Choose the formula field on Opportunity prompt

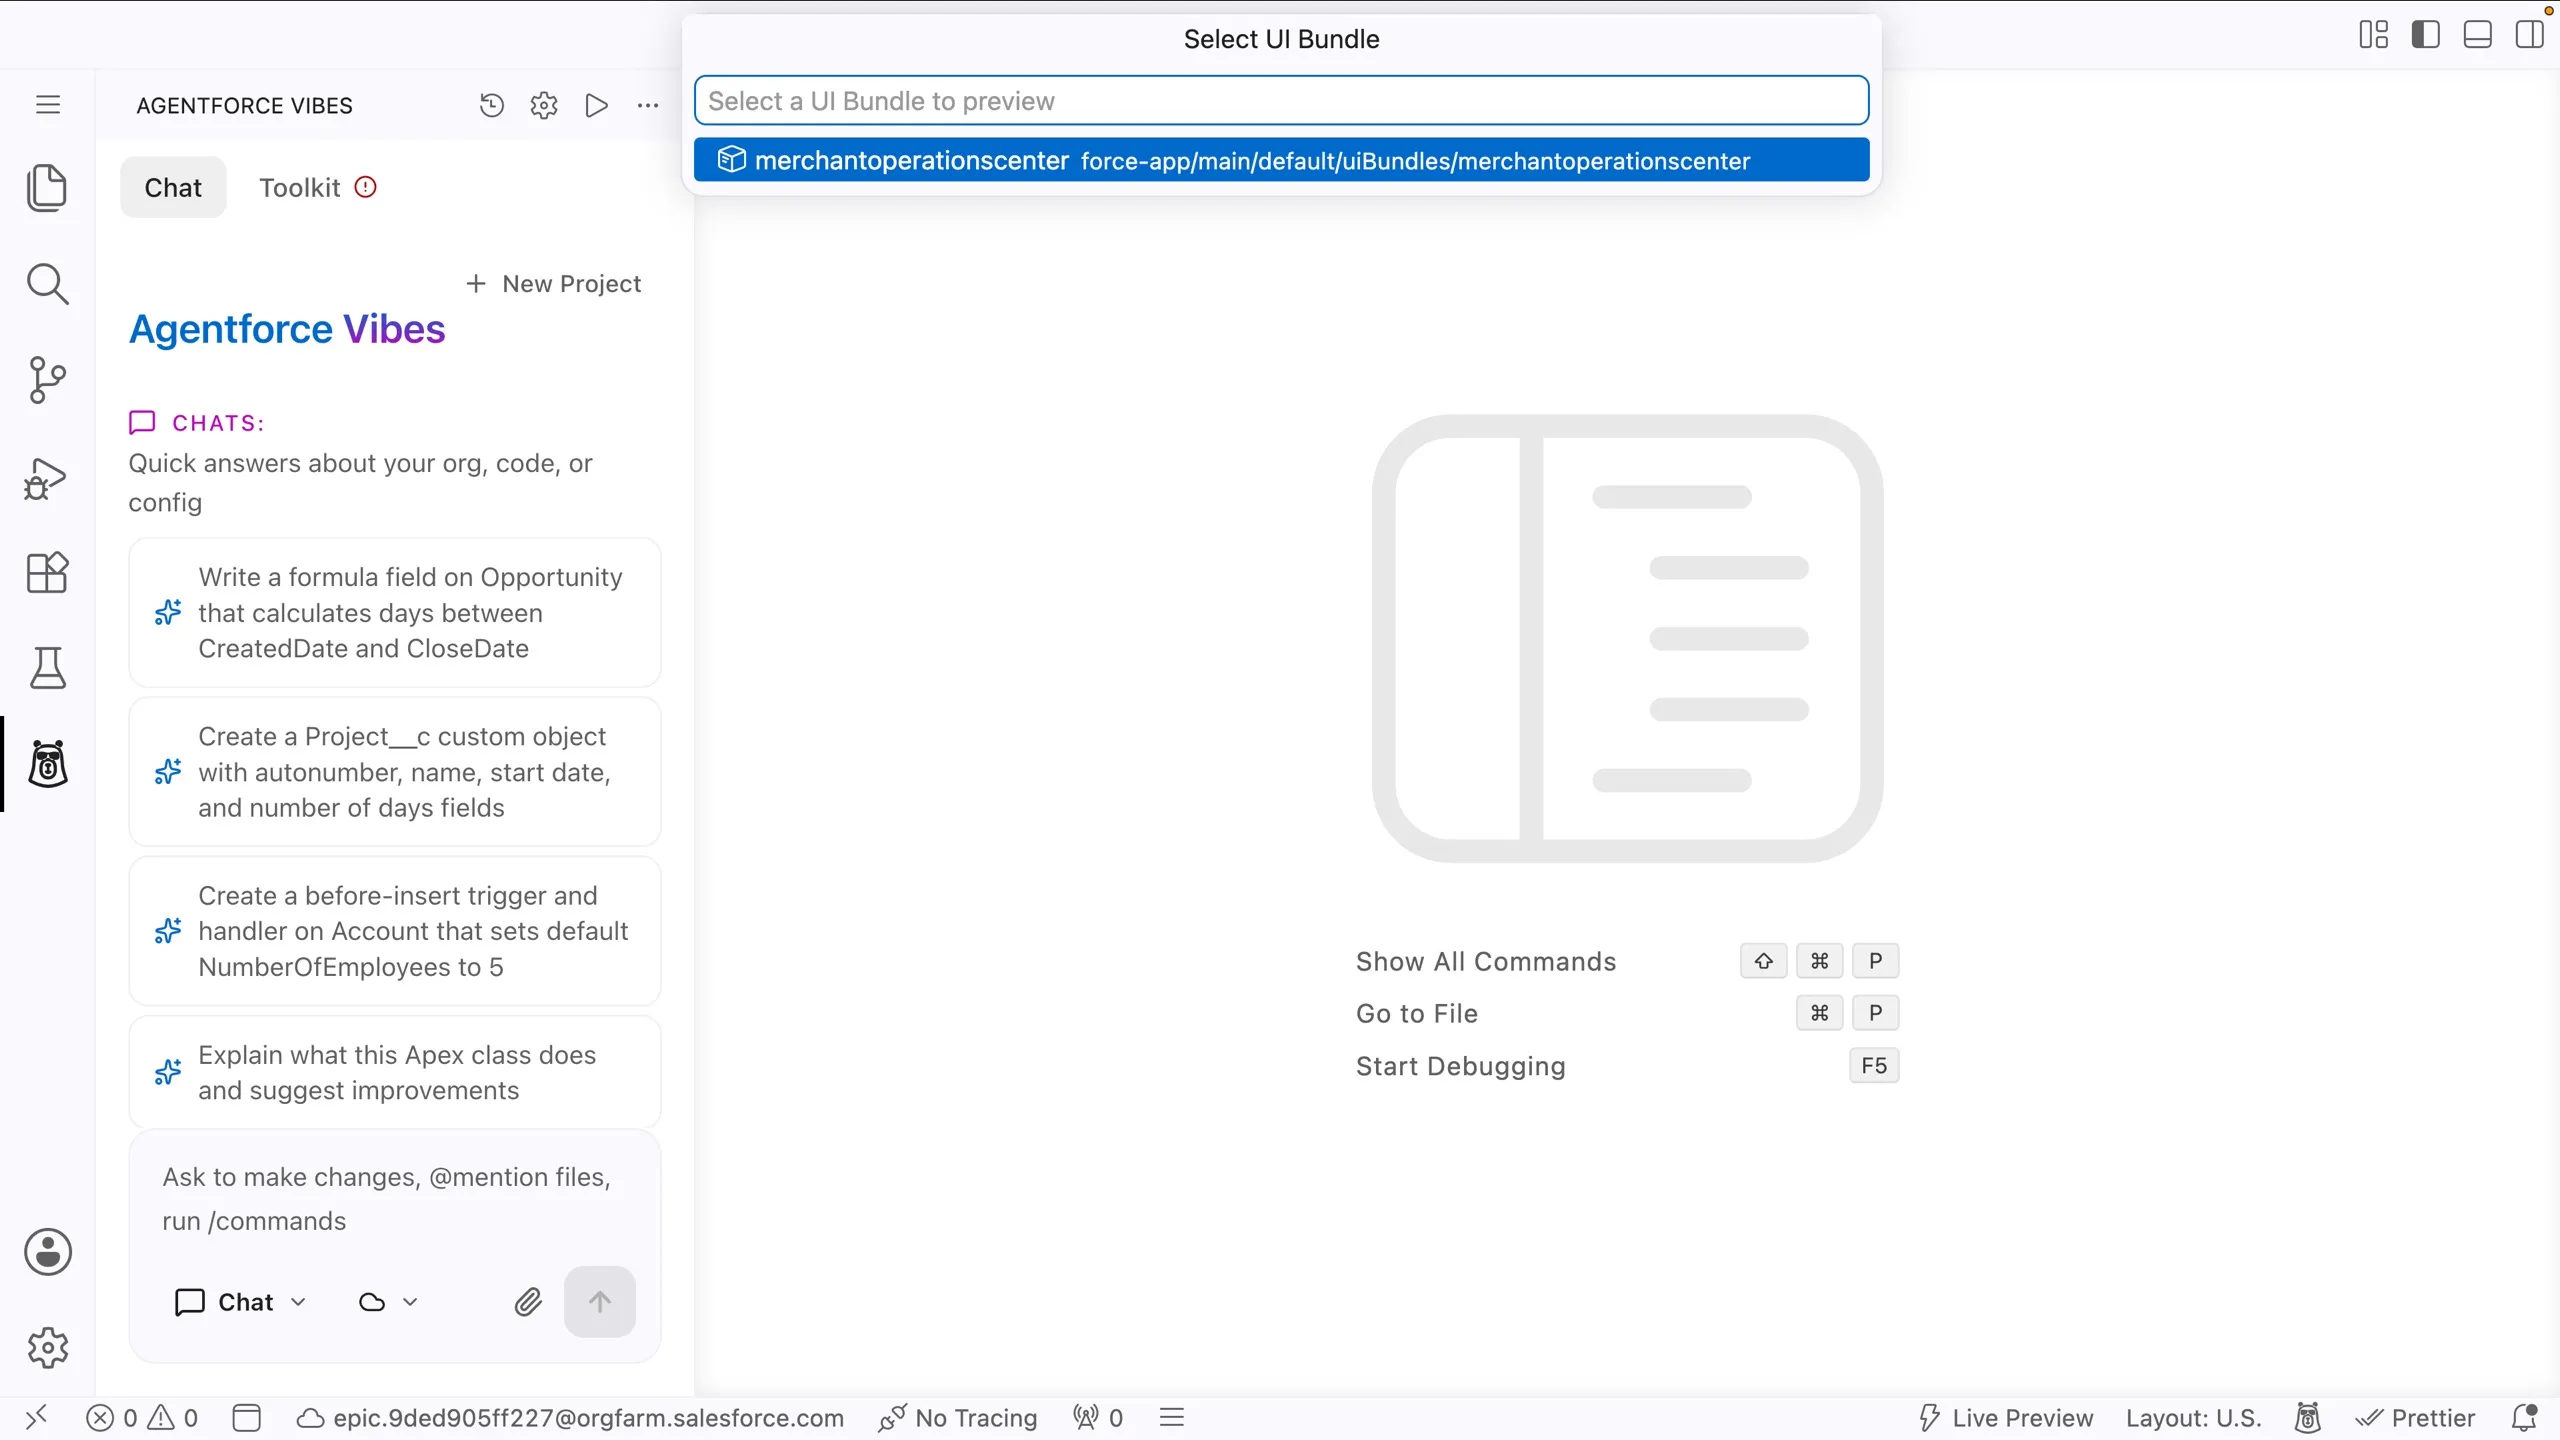point(394,613)
